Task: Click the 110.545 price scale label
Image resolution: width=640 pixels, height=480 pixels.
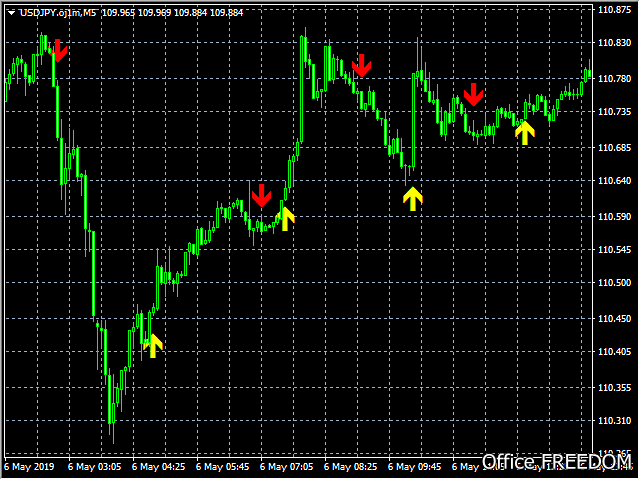Action: coord(614,249)
